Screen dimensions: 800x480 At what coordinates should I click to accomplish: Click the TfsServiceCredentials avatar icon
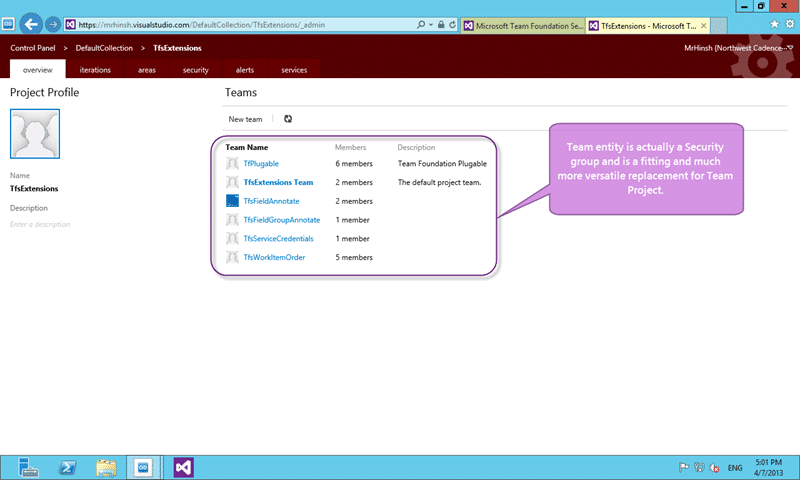click(x=232, y=238)
